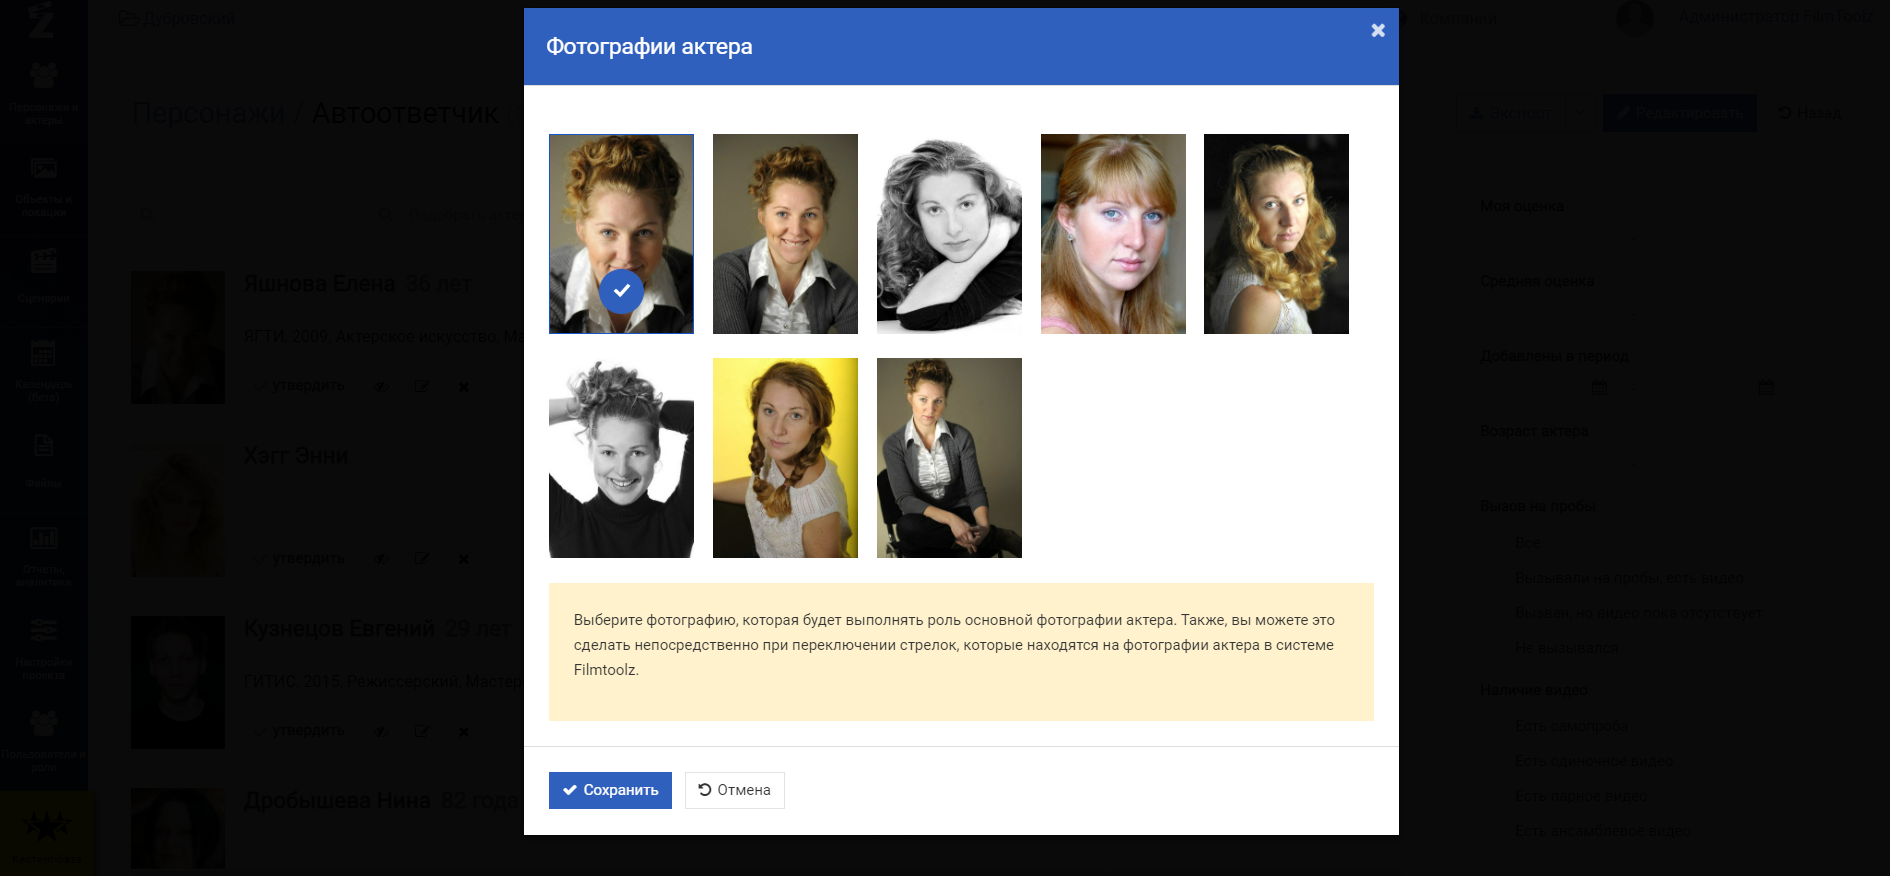Image resolution: width=1890 pixels, height=876 pixels.
Task: Open Кузнецов Евгений actor profile name
Action: 339,629
